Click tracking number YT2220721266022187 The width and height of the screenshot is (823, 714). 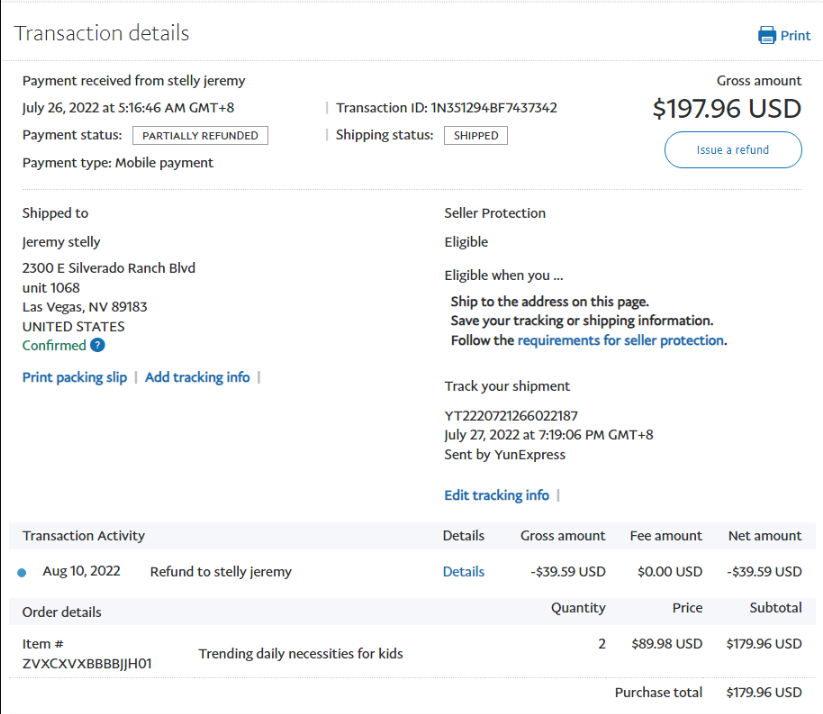pyautogui.click(x=511, y=416)
